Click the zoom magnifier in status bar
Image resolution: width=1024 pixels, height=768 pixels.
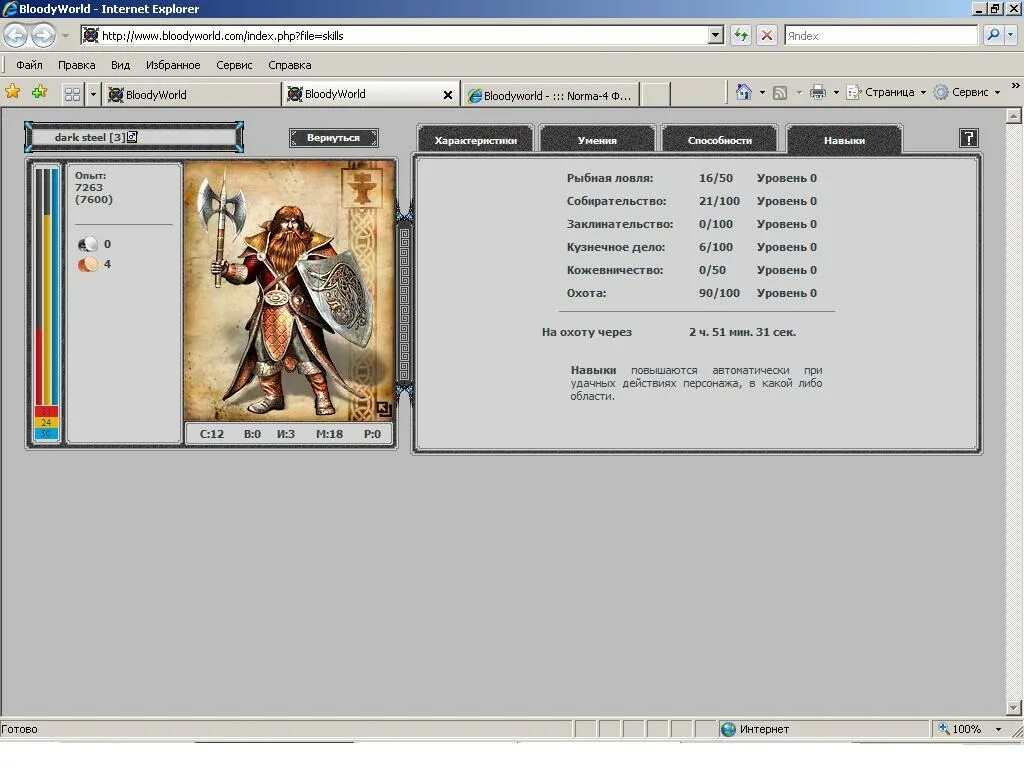944,728
